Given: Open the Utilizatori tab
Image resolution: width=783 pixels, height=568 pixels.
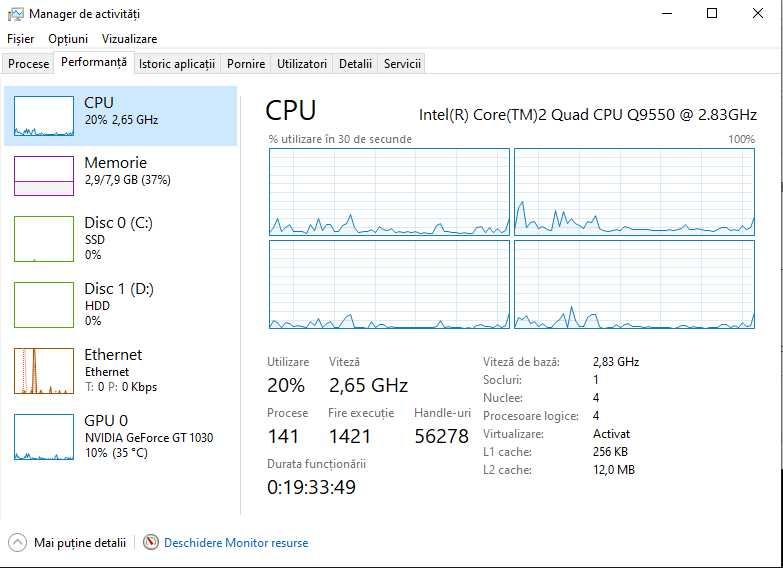Looking at the screenshot, I should 302,64.
